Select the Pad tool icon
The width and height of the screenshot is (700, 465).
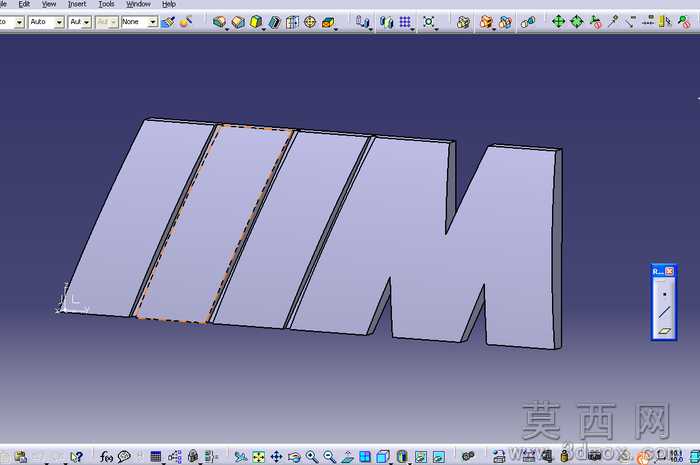click(218, 21)
